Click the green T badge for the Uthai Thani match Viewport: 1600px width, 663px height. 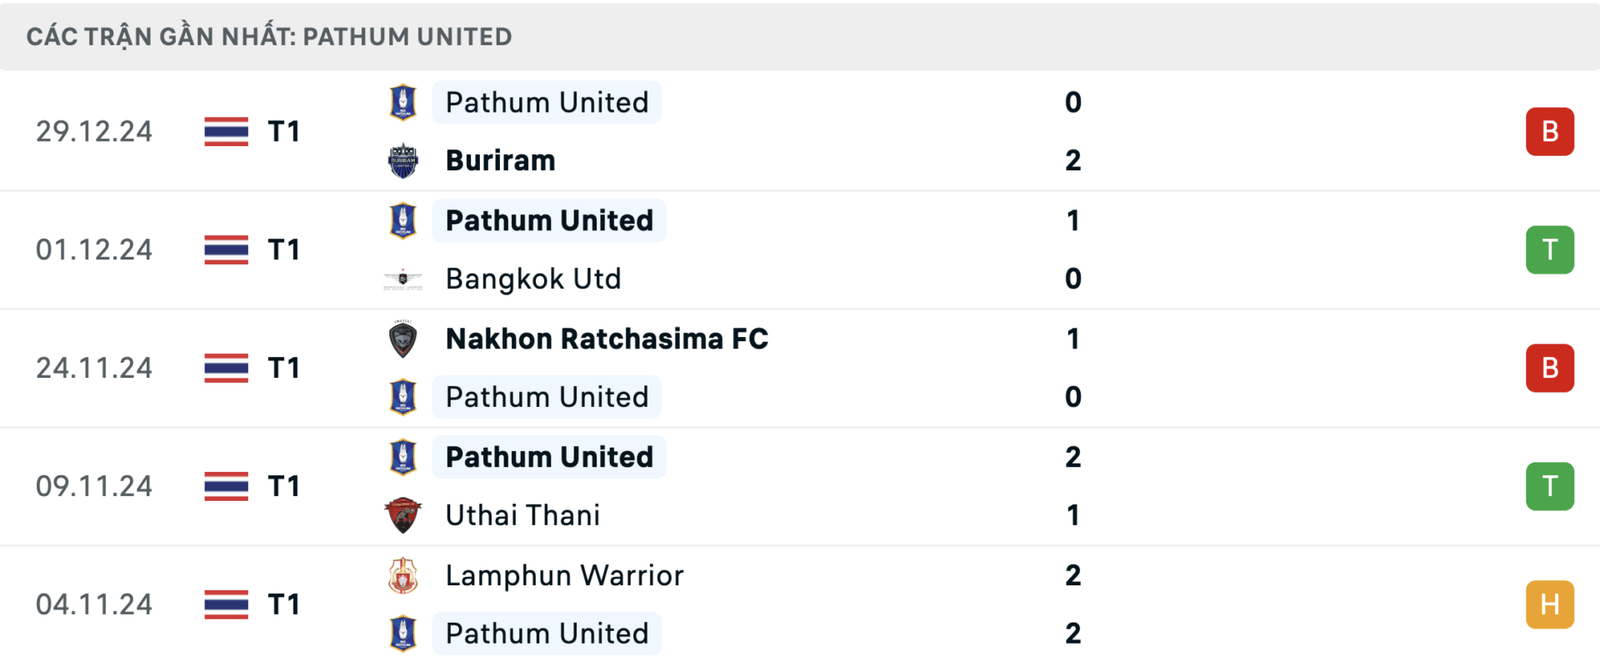(x=1550, y=486)
